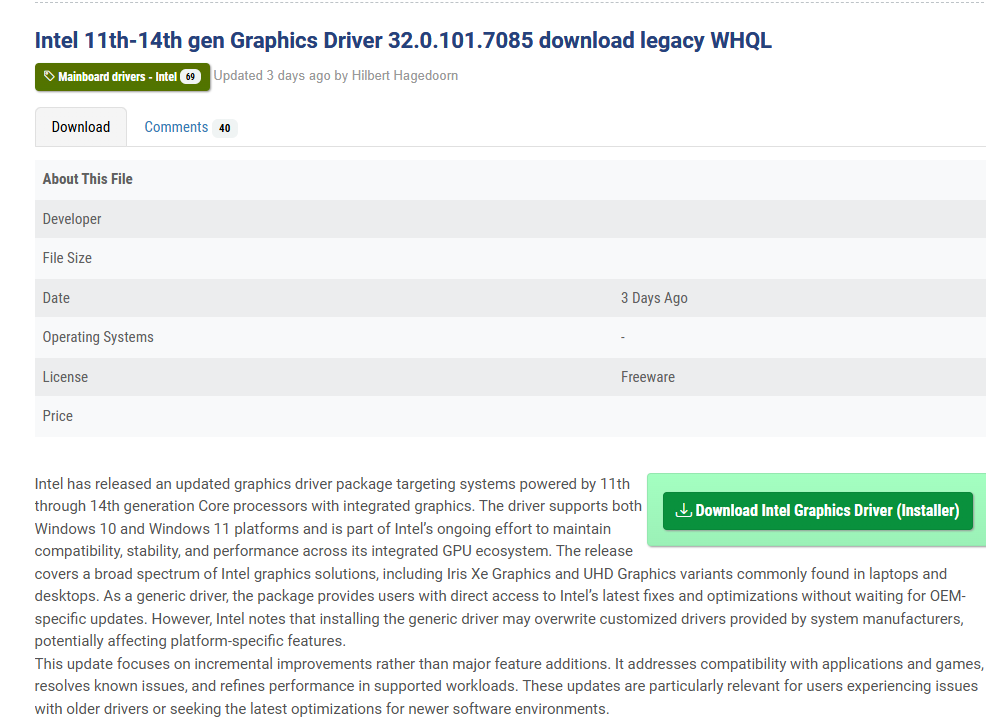Open the Download tab

[81, 127]
